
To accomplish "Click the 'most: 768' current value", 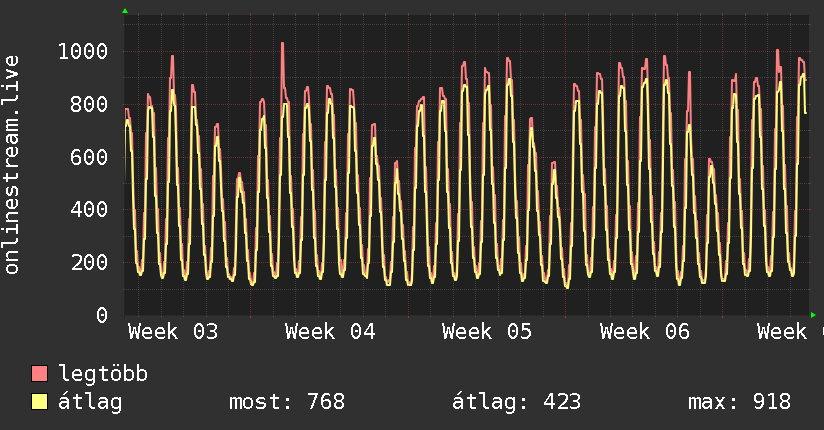I will (287, 402).
